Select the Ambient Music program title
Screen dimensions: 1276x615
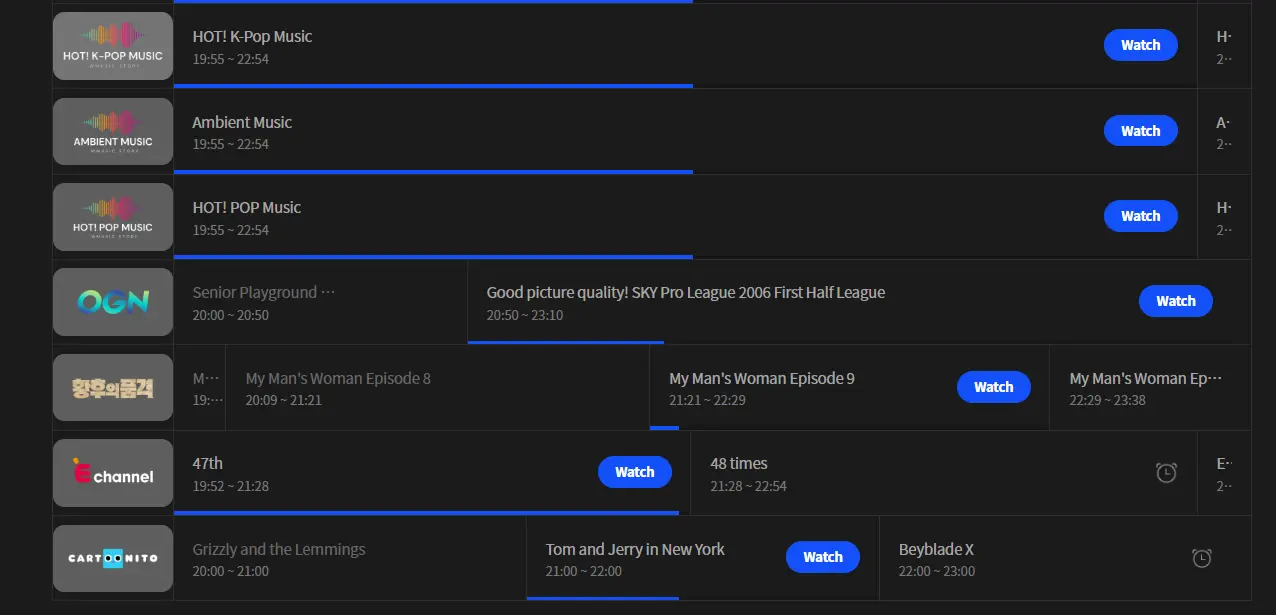(x=242, y=123)
